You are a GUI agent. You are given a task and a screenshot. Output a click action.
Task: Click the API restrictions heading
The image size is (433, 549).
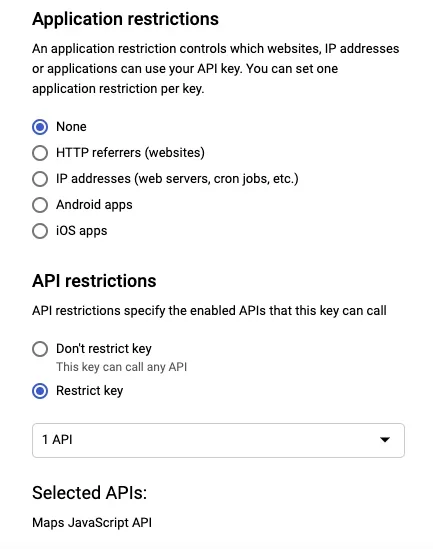pos(94,281)
